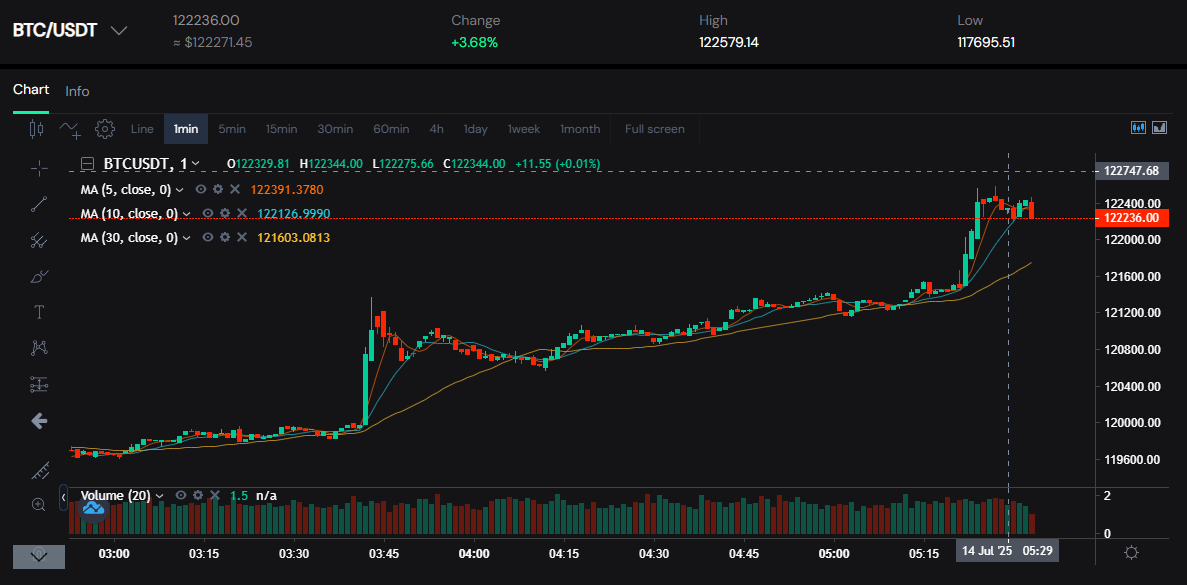Switch to the Info tab
Screen dimensions: 1187x585
coord(77,92)
